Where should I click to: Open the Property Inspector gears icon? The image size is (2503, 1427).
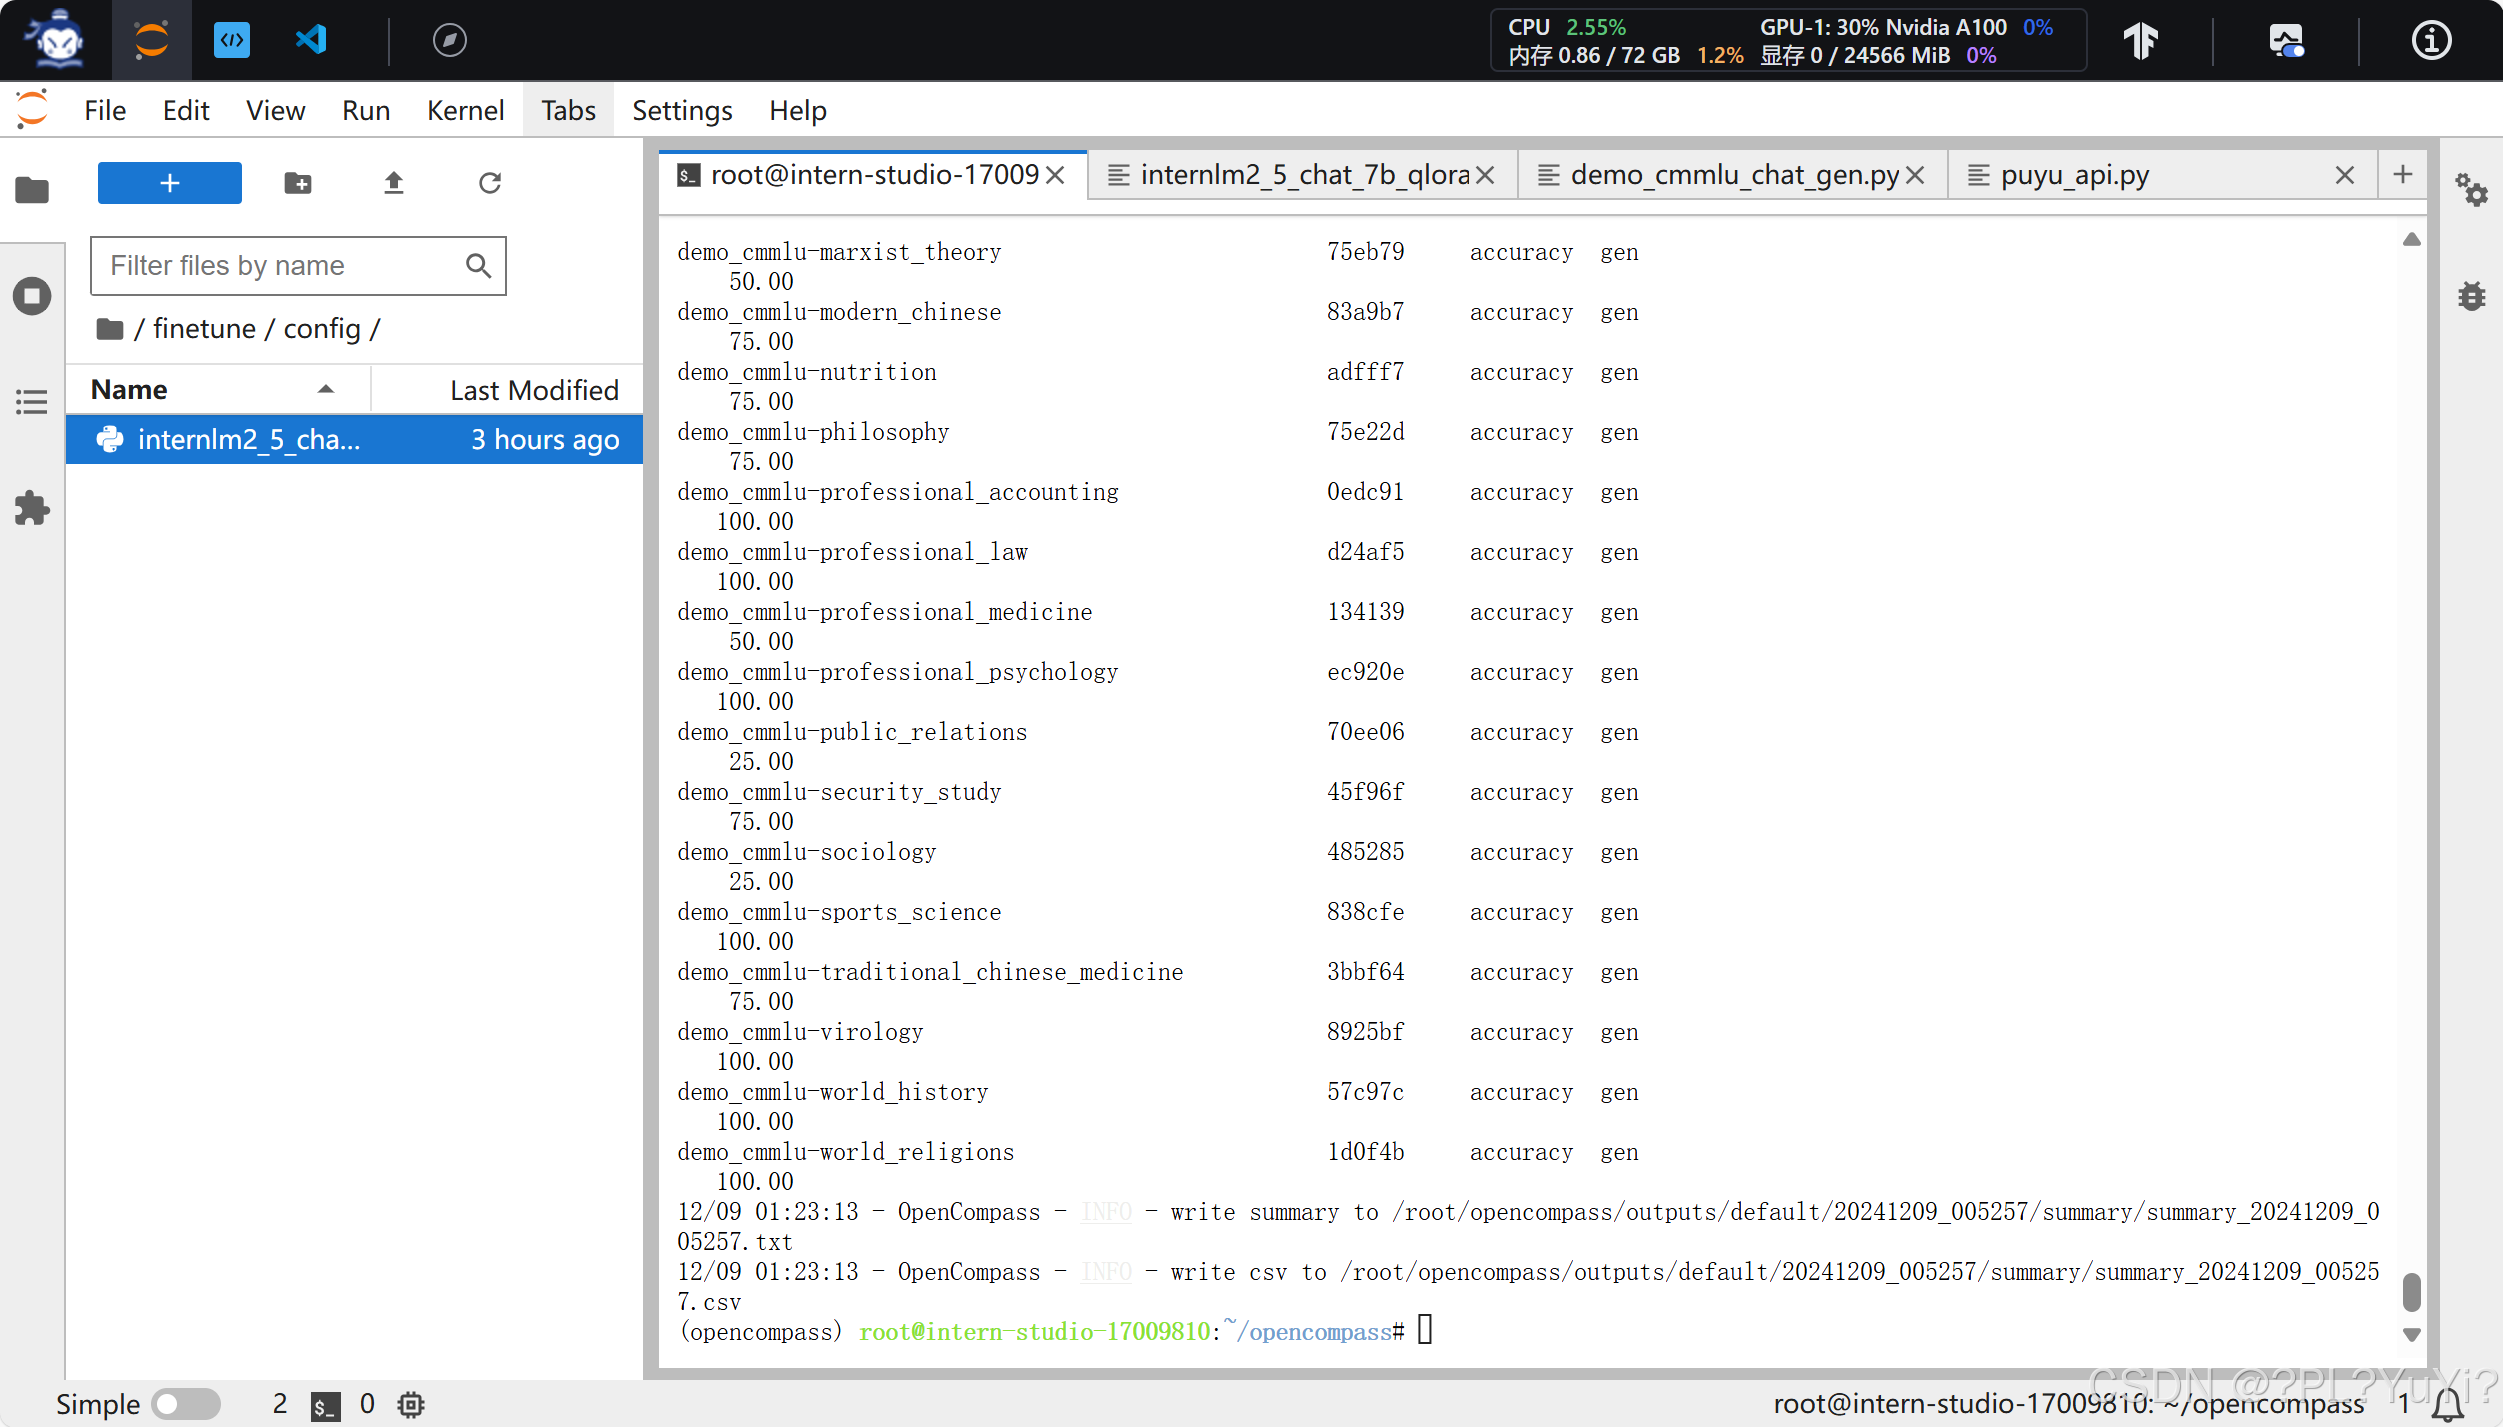[2471, 189]
